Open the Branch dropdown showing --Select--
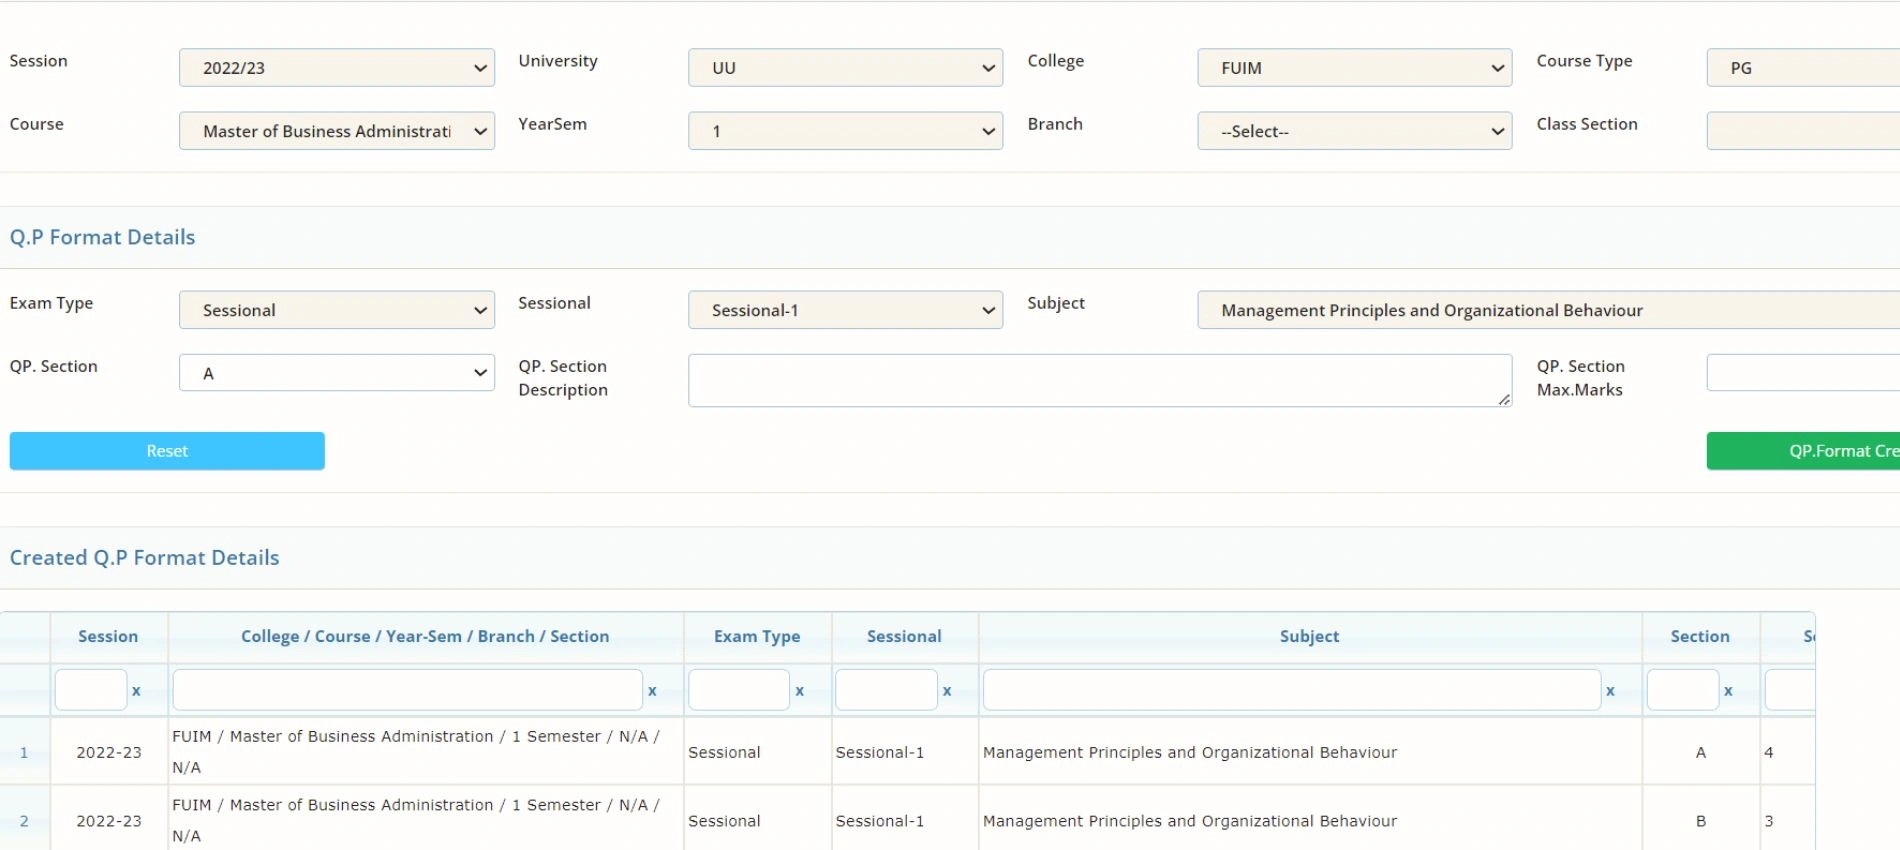This screenshot has height=850, width=1900. coord(1354,131)
